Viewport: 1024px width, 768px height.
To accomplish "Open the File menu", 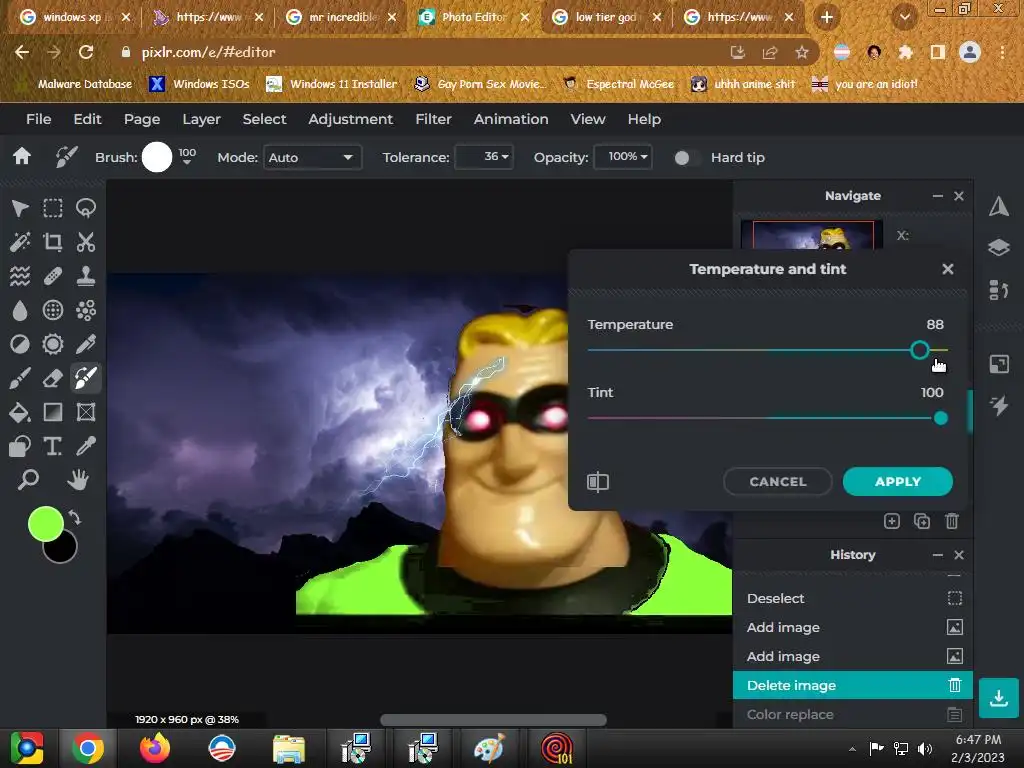I will tap(39, 119).
